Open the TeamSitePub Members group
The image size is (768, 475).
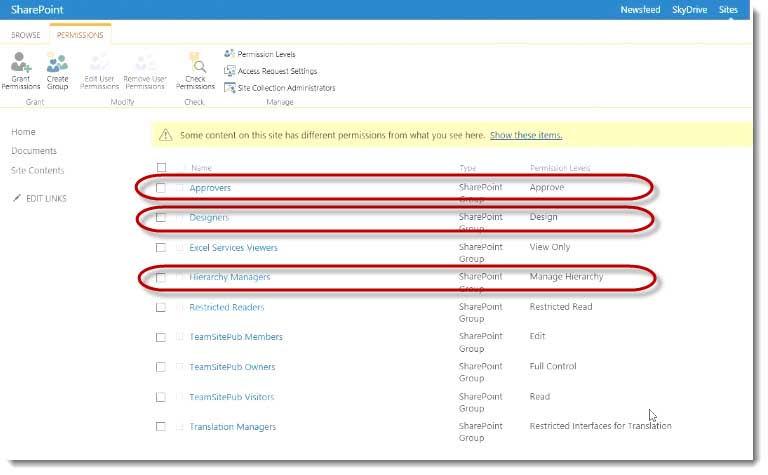(236, 337)
